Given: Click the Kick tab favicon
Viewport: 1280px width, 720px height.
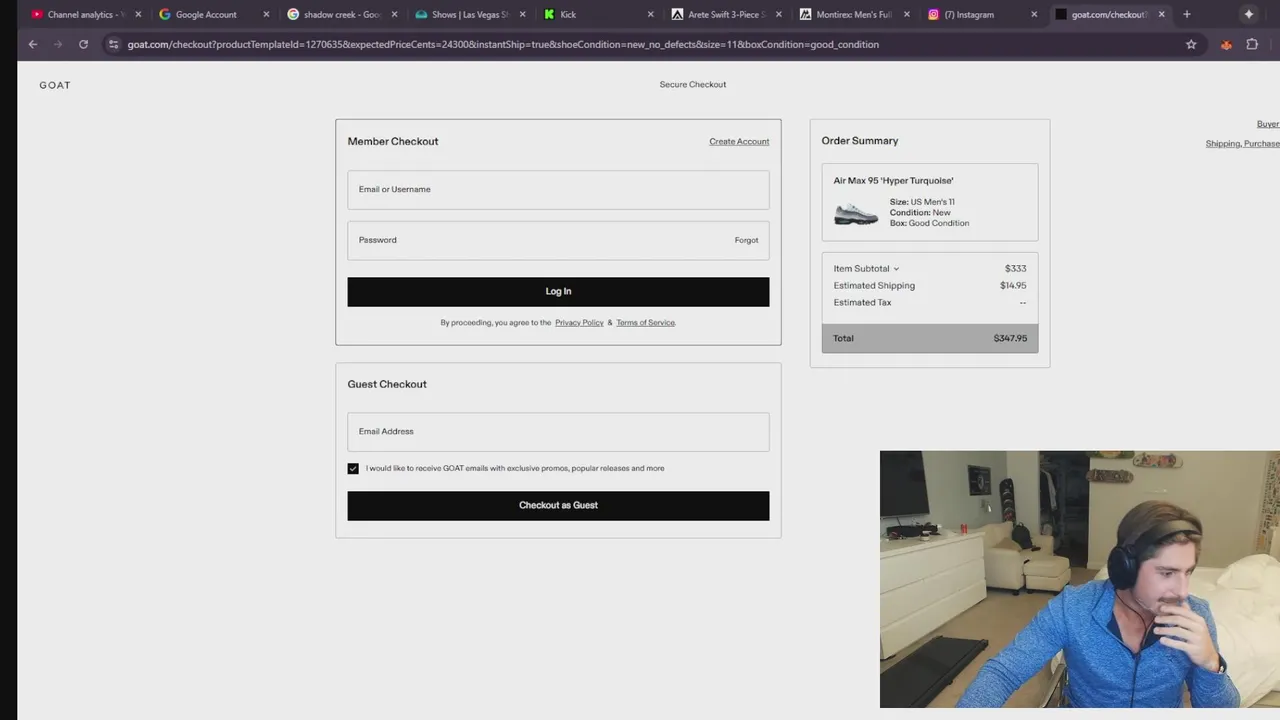Looking at the screenshot, I should coord(549,14).
